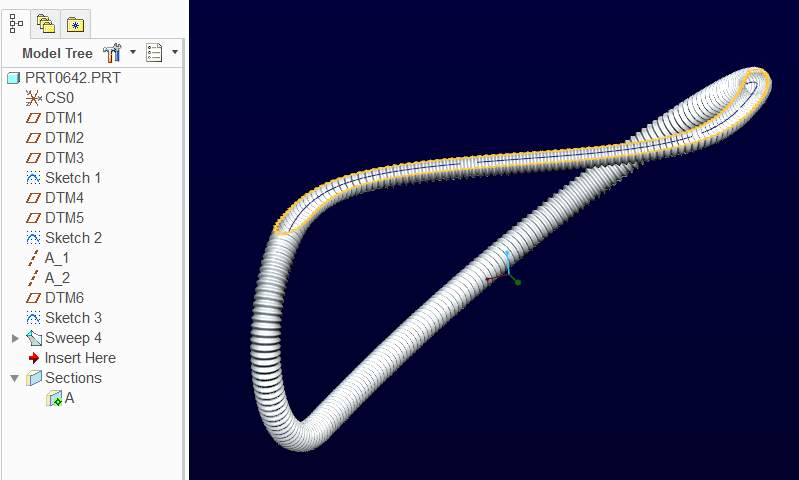Select the A_1 axis icon
Image resolution: width=799 pixels, height=480 pixels.
[x=33, y=258]
